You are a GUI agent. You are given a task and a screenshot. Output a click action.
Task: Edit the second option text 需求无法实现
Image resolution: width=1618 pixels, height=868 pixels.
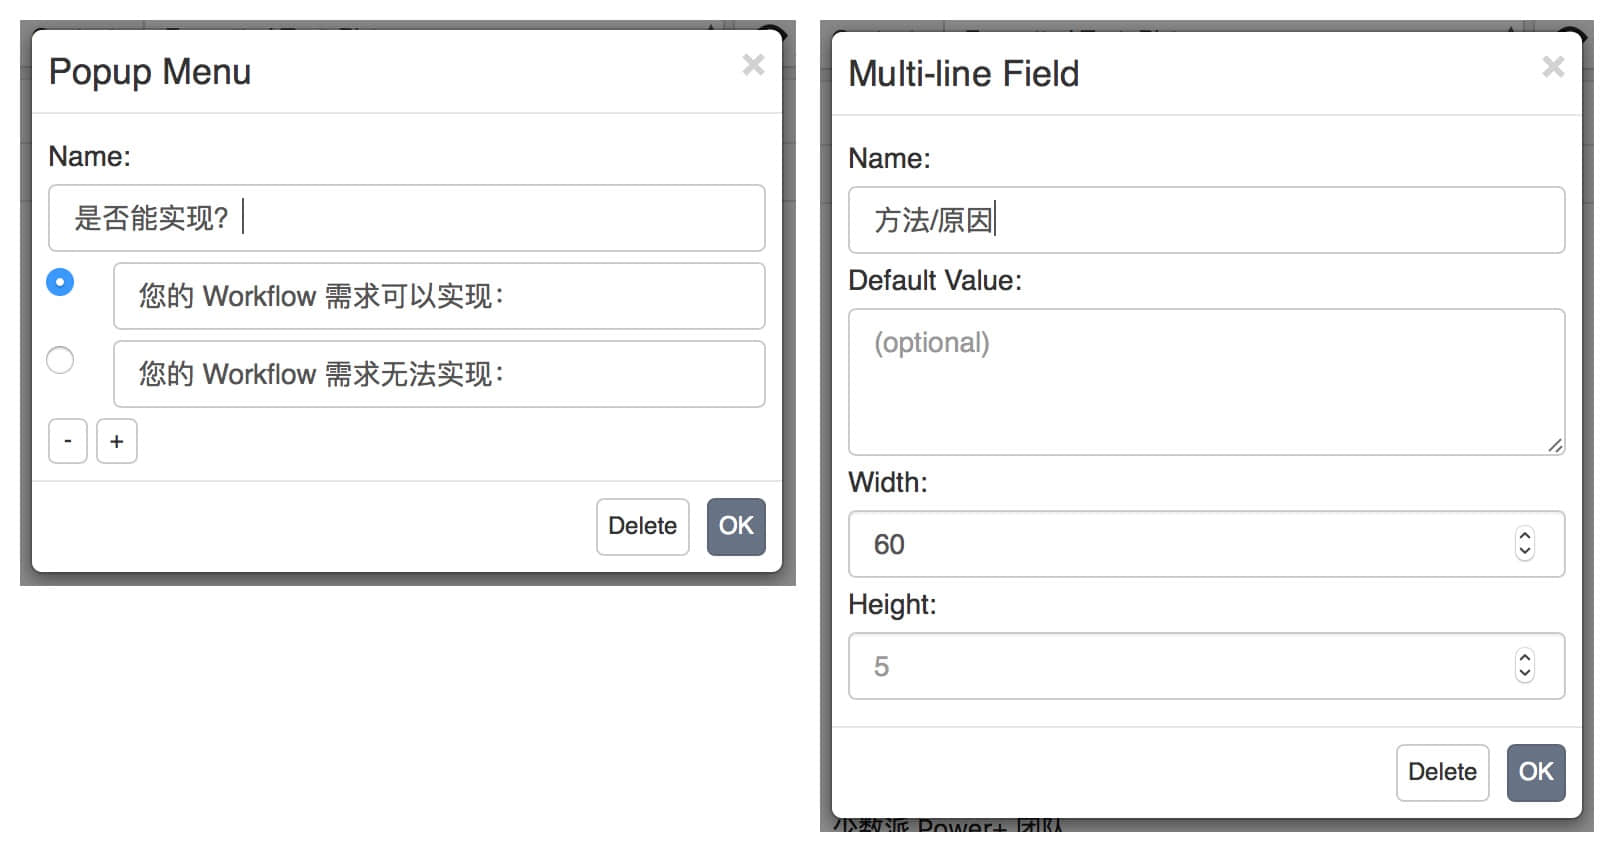[x=438, y=374]
